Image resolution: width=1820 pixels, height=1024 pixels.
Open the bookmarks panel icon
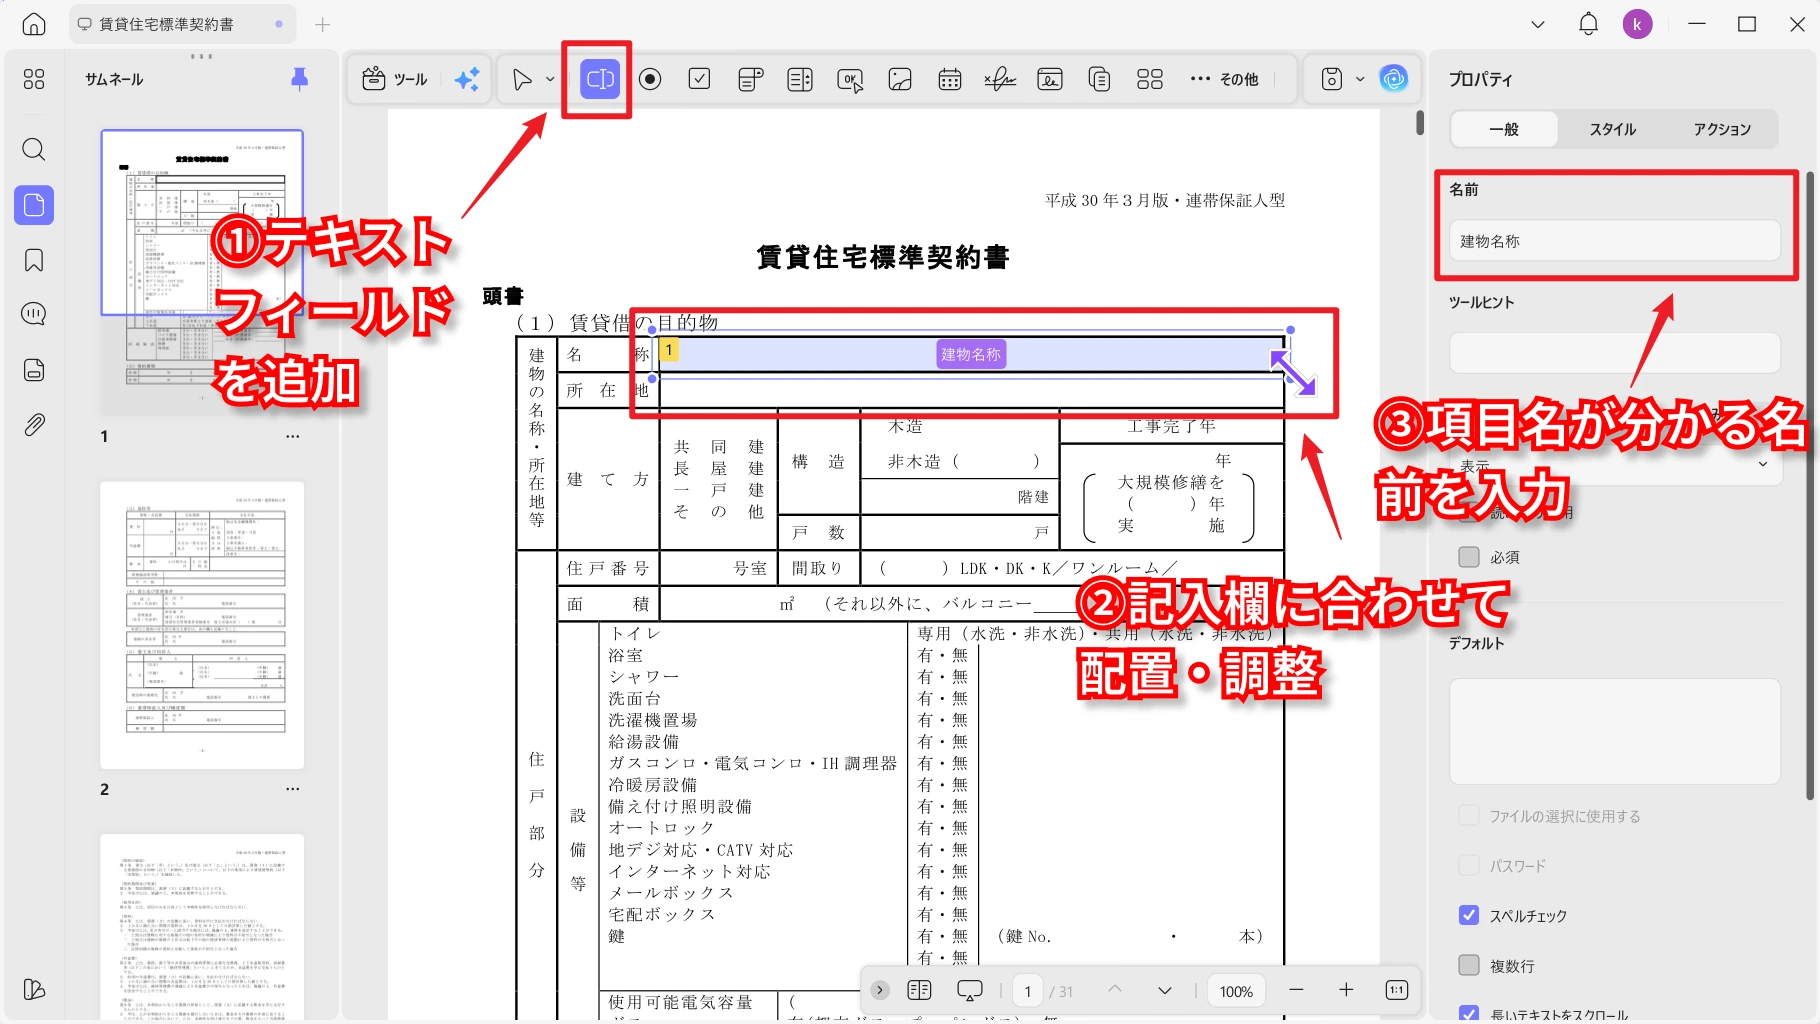[x=34, y=260]
